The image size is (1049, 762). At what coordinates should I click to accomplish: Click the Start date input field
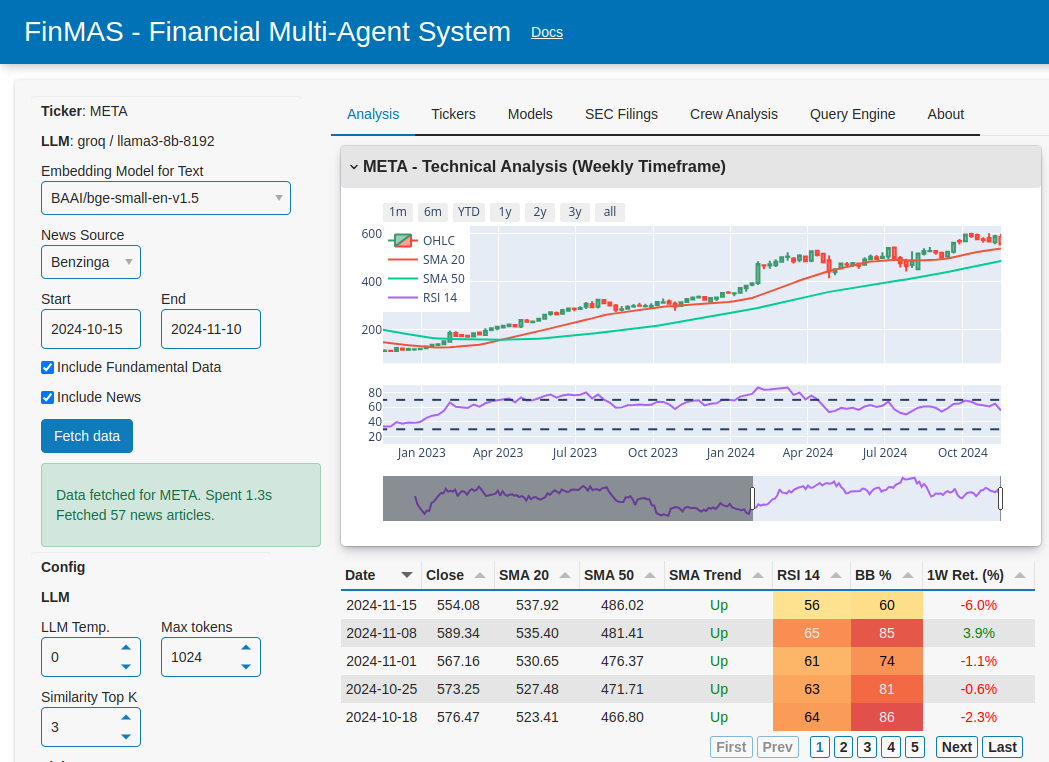91,328
